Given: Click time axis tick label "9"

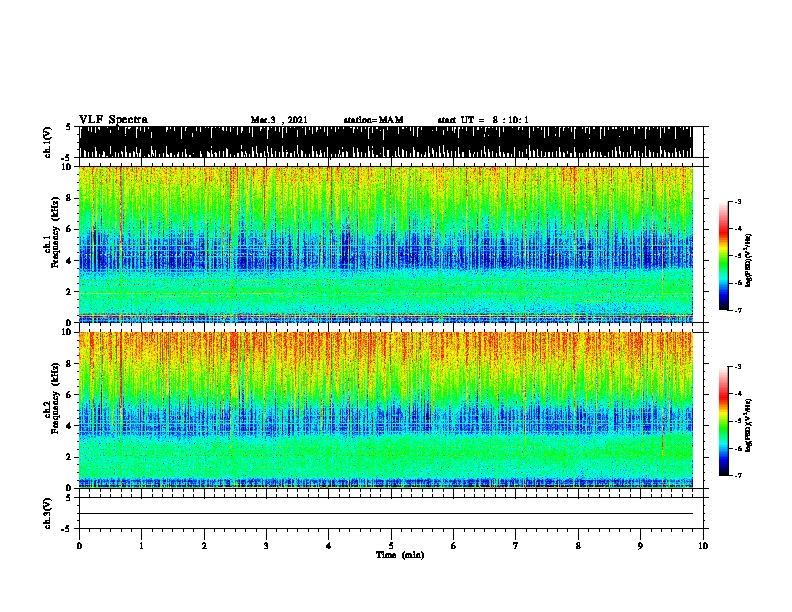Looking at the screenshot, I should [640, 546].
